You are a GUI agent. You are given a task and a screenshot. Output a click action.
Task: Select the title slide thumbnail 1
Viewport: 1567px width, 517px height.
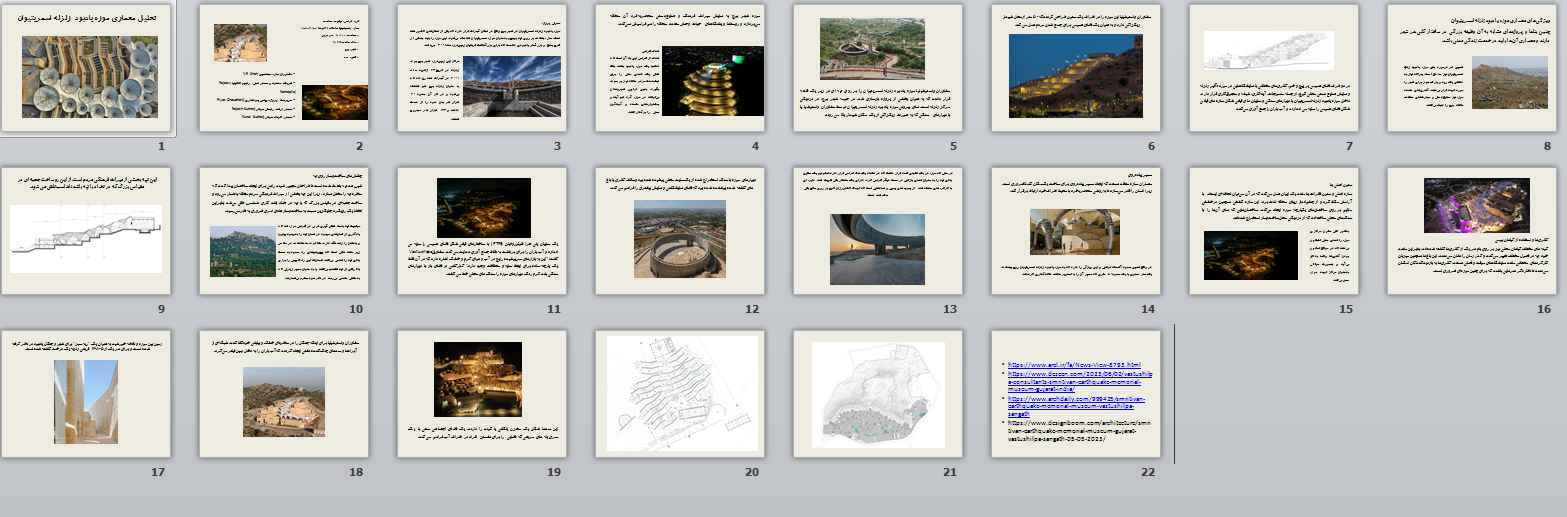(x=87, y=68)
